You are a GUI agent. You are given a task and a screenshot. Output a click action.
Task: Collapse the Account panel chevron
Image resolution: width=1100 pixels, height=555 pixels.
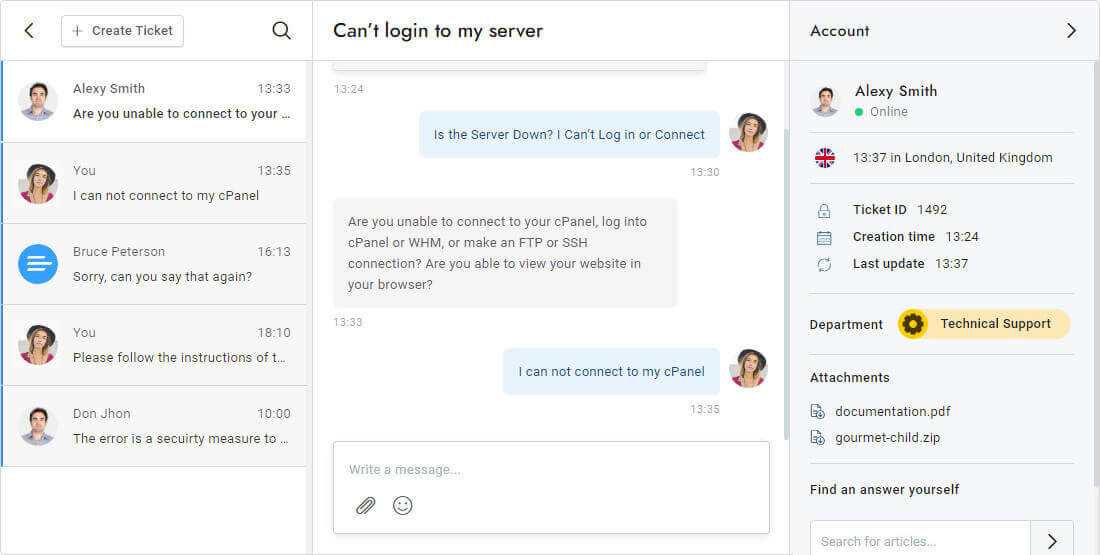tap(1071, 31)
